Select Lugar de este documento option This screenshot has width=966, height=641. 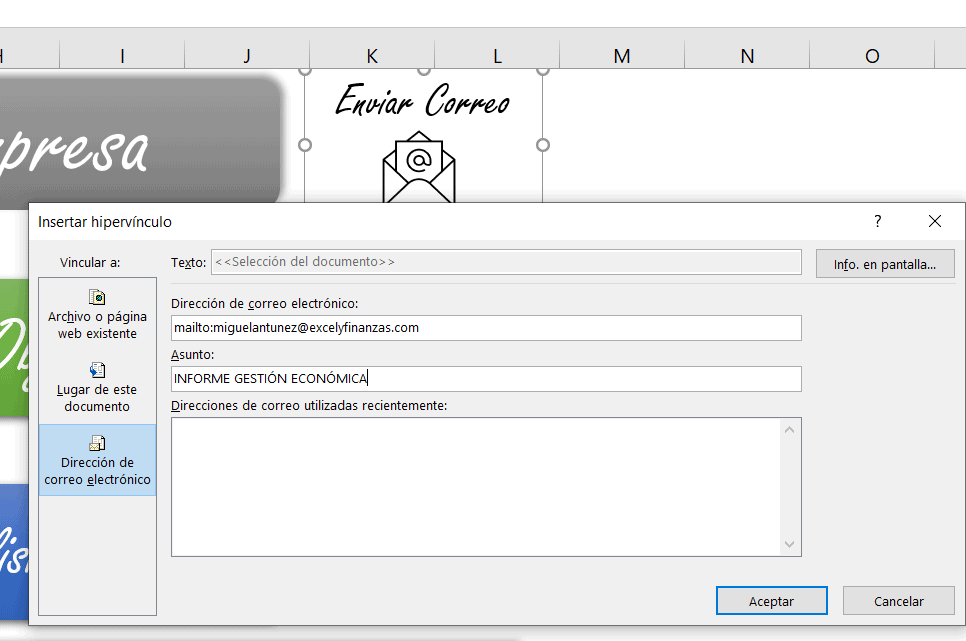[x=97, y=388]
